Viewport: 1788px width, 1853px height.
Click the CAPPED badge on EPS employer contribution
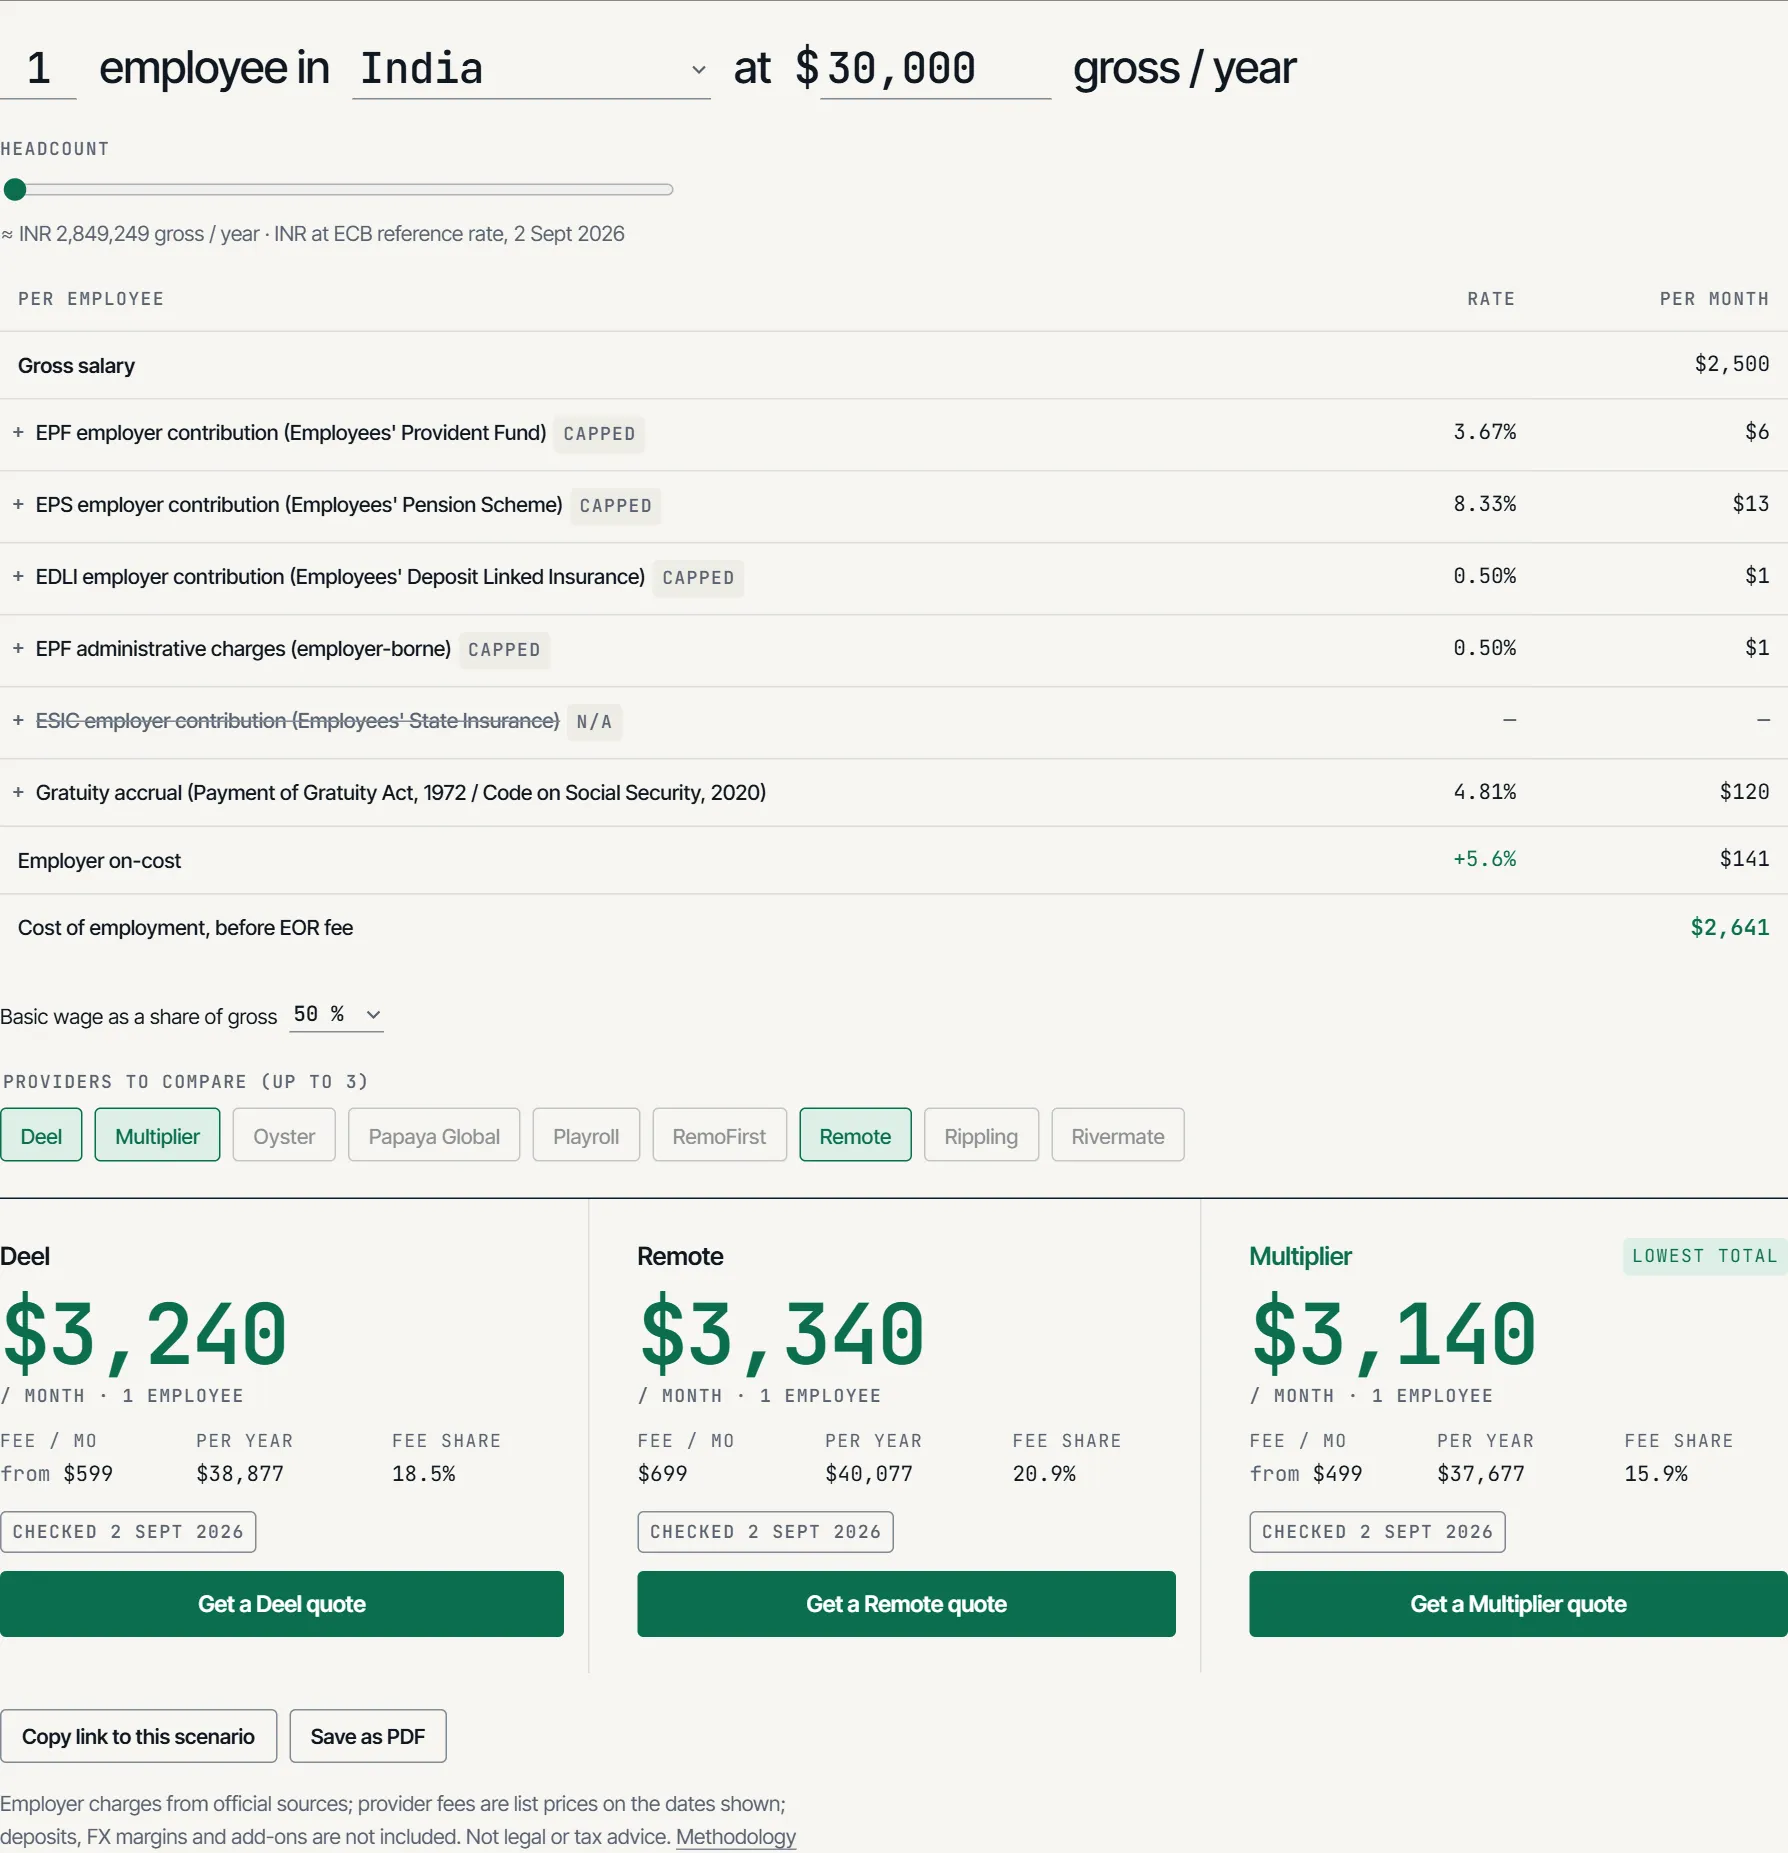coord(615,506)
